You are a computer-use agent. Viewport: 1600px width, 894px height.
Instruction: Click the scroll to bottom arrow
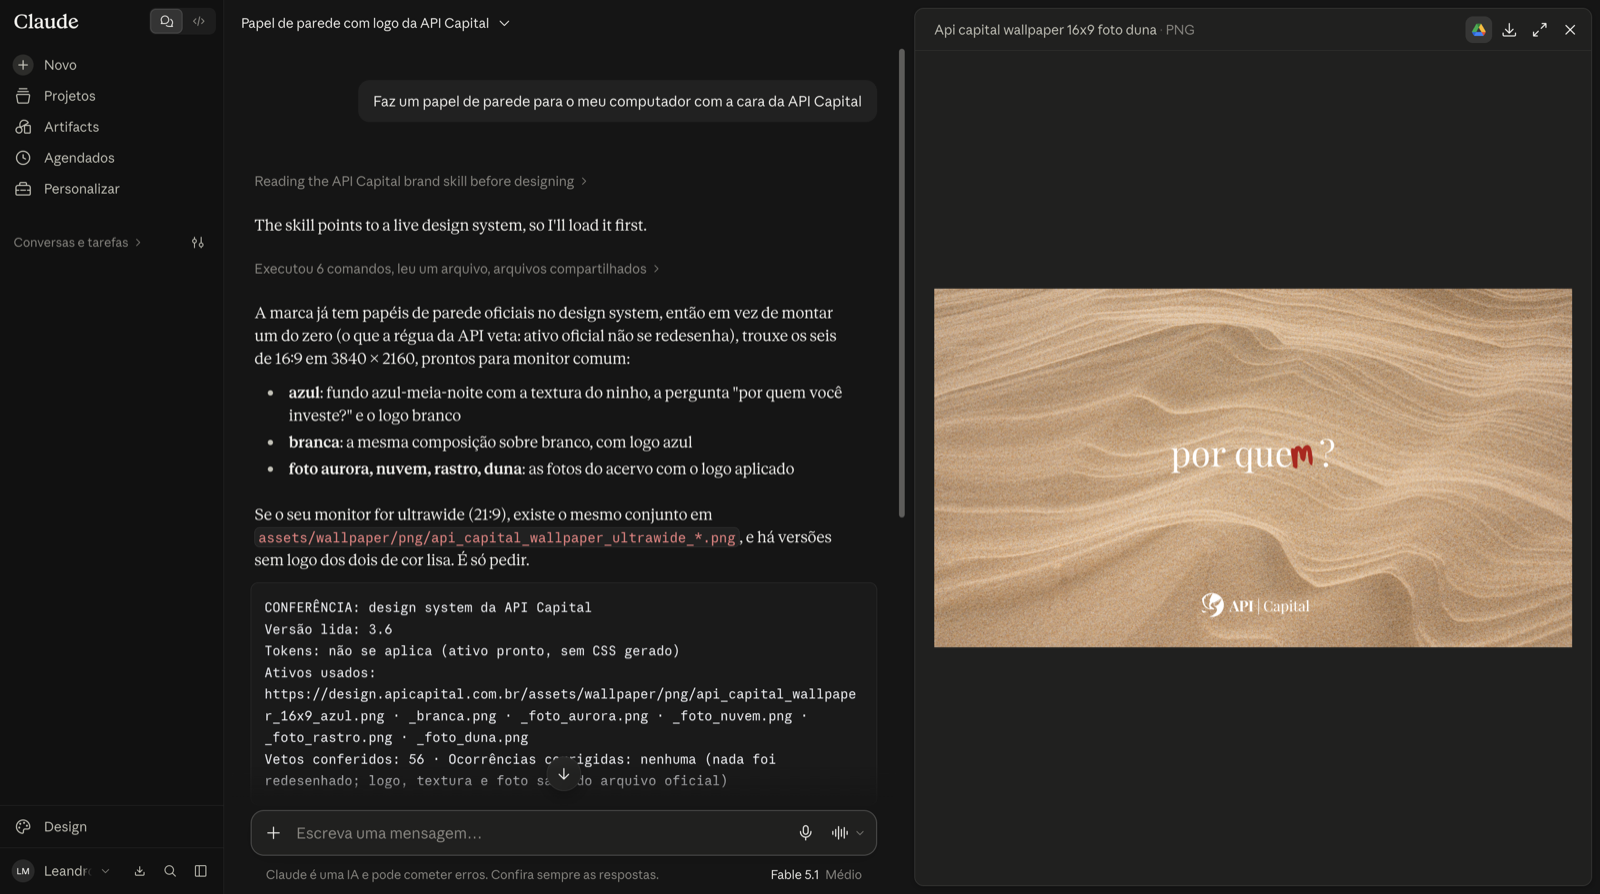click(x=564, y=774)
